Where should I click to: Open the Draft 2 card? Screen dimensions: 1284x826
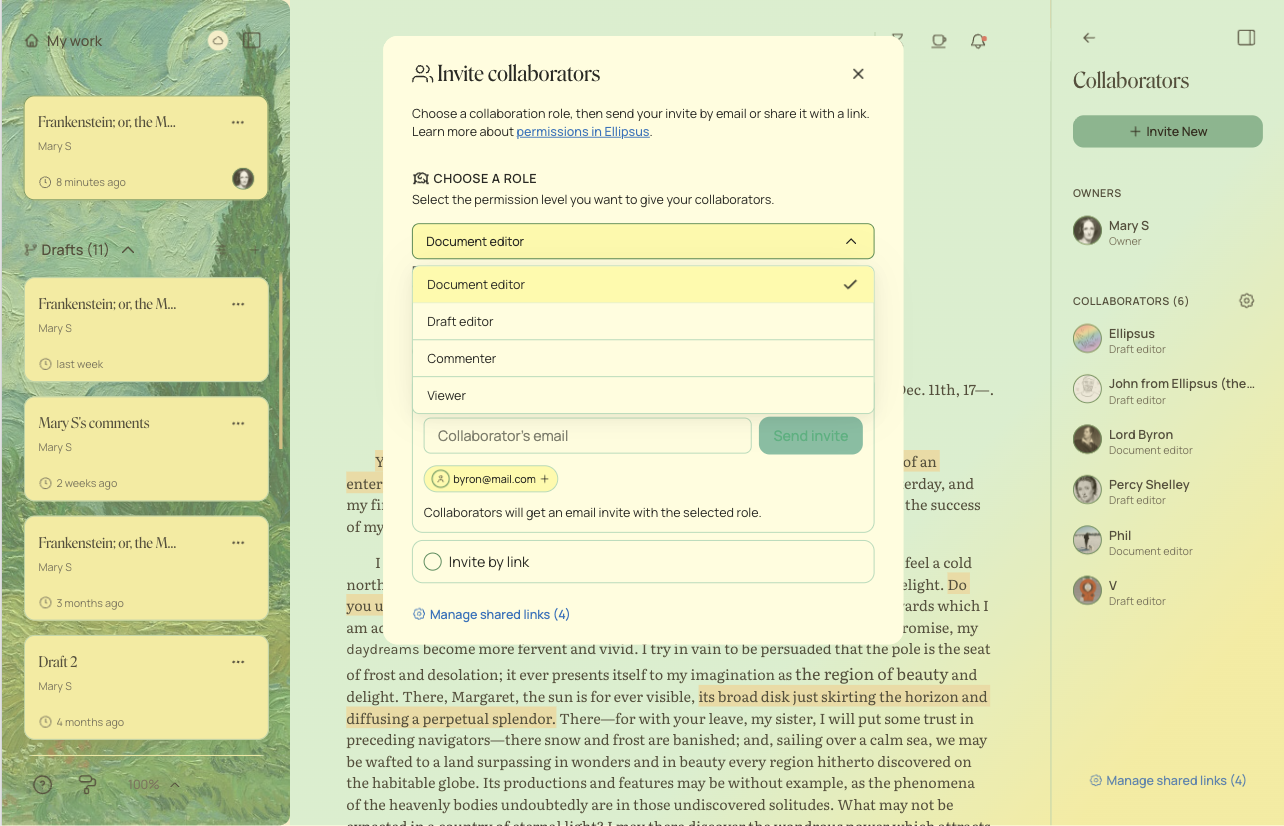point(147,688)
